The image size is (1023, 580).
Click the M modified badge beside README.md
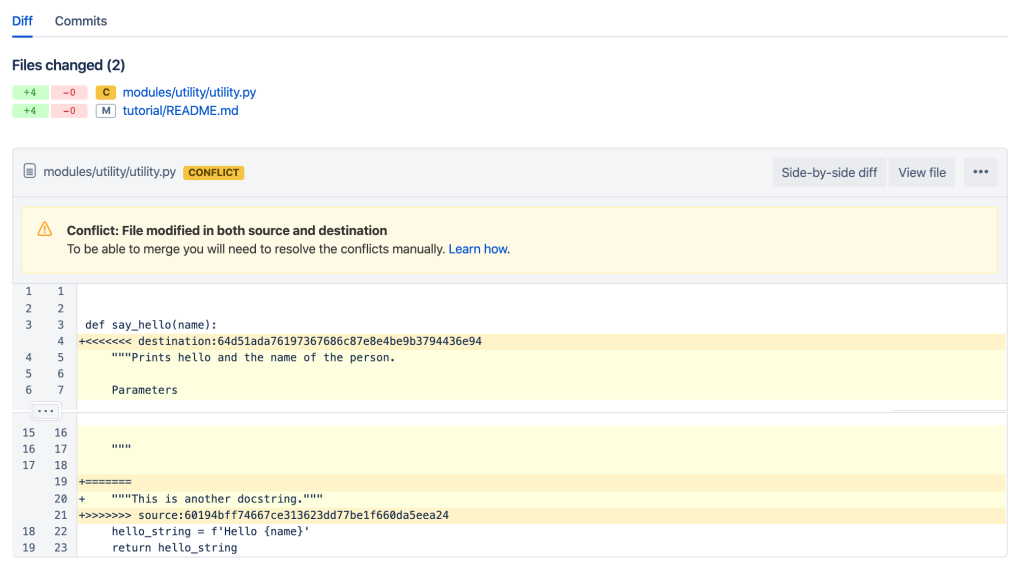tap(105, 111)
